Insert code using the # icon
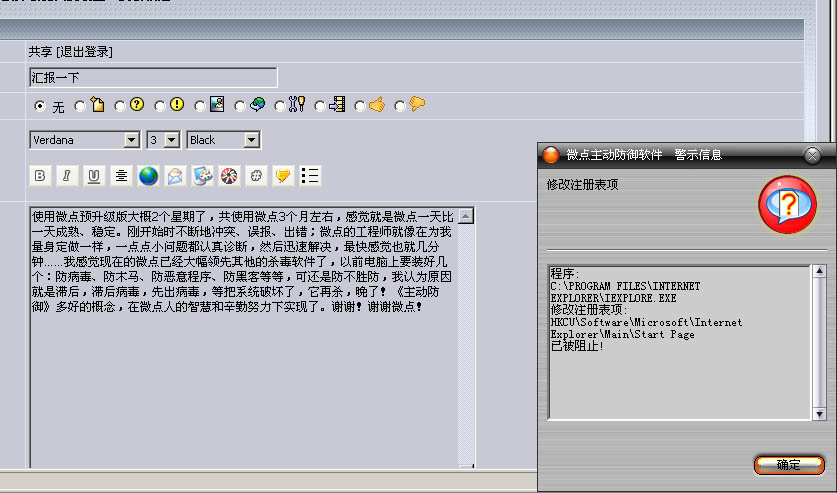Viewport: 837px width, 493px height. pyautogui.click(x=256, y=176)
